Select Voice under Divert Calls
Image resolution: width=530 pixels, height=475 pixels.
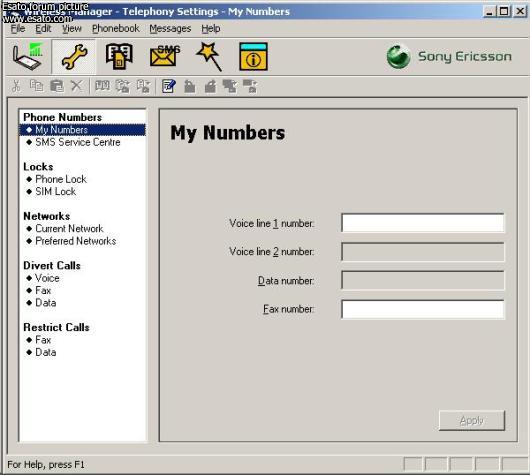coord(47,278)
